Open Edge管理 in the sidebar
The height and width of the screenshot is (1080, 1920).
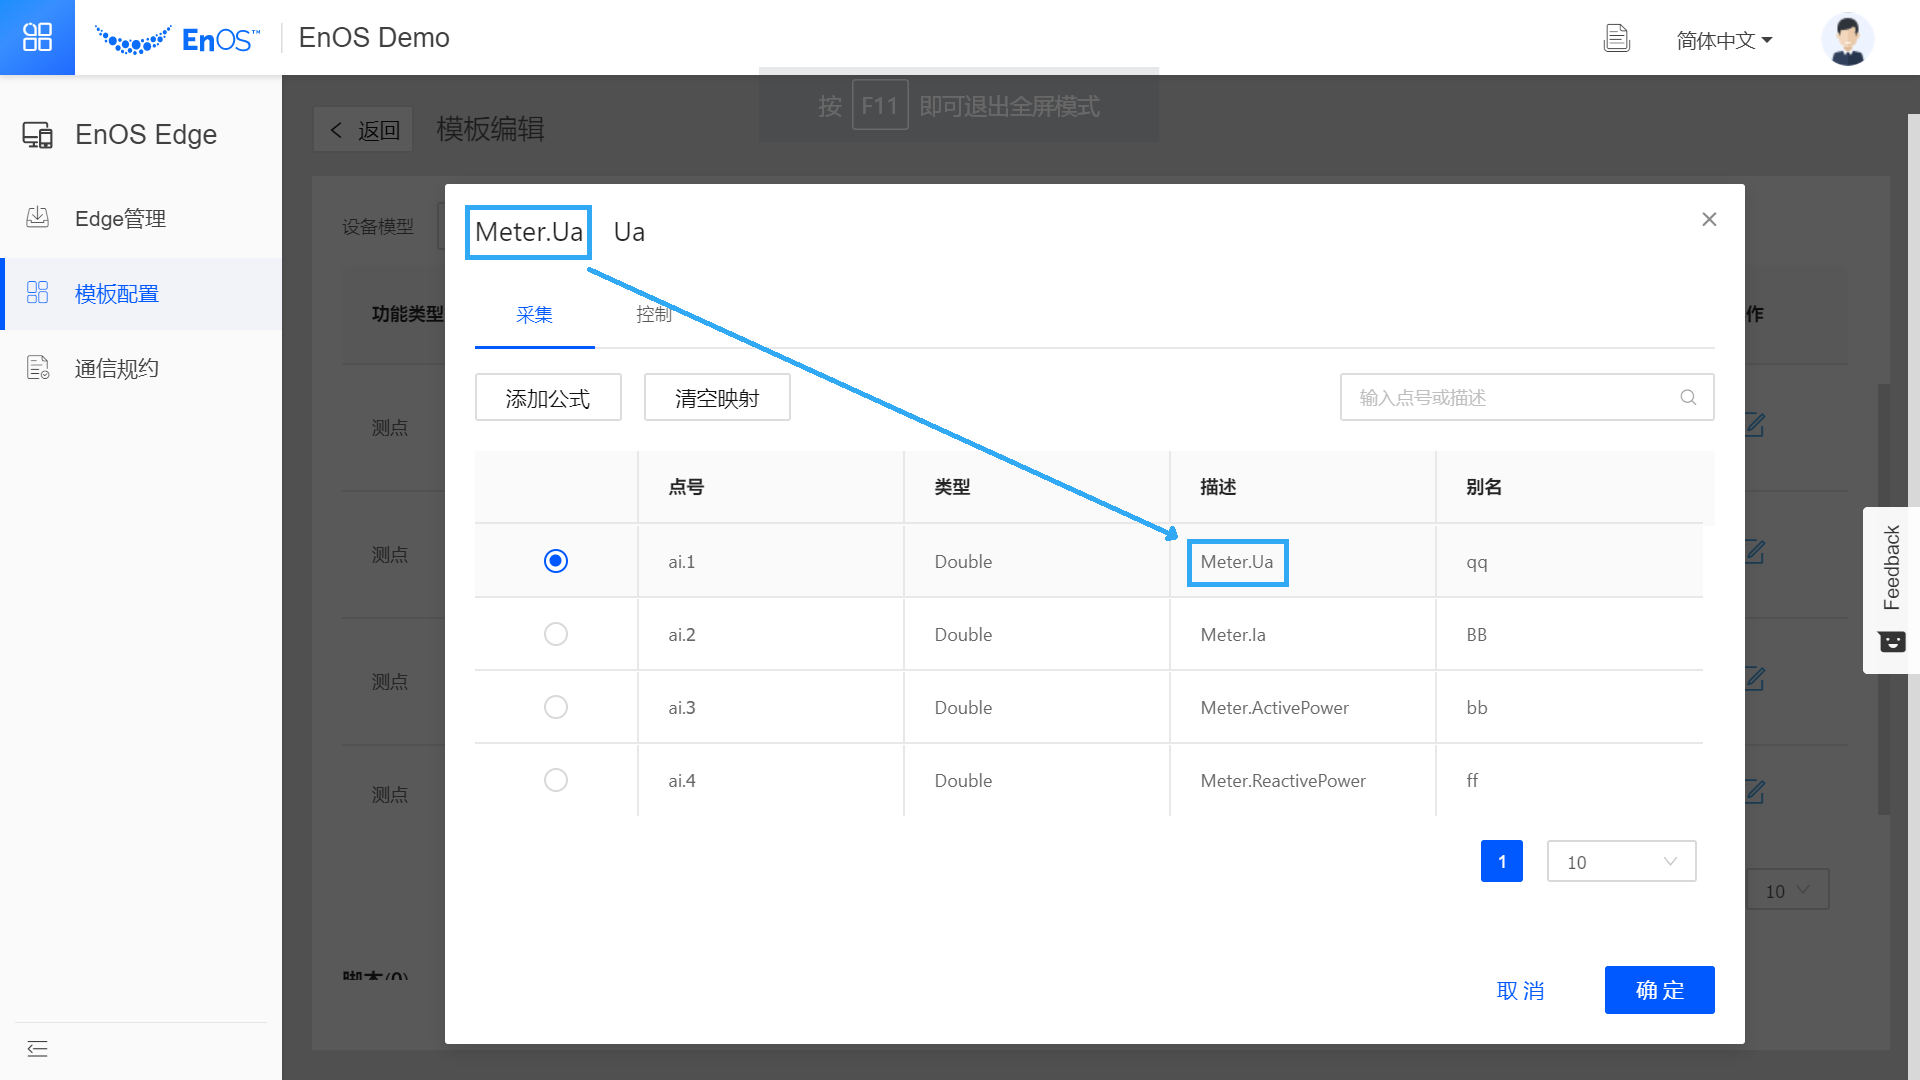tap(141, 218)
